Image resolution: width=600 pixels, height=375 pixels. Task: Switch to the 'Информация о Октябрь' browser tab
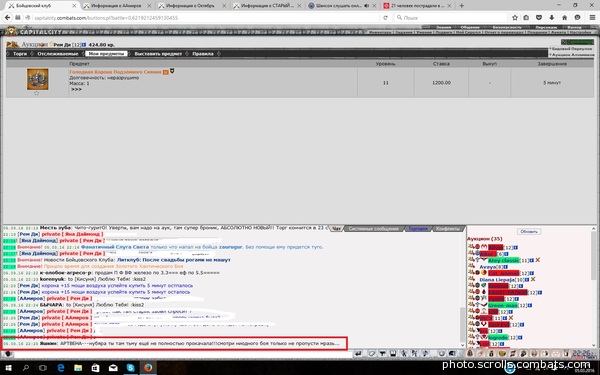(x=192, y=6)
